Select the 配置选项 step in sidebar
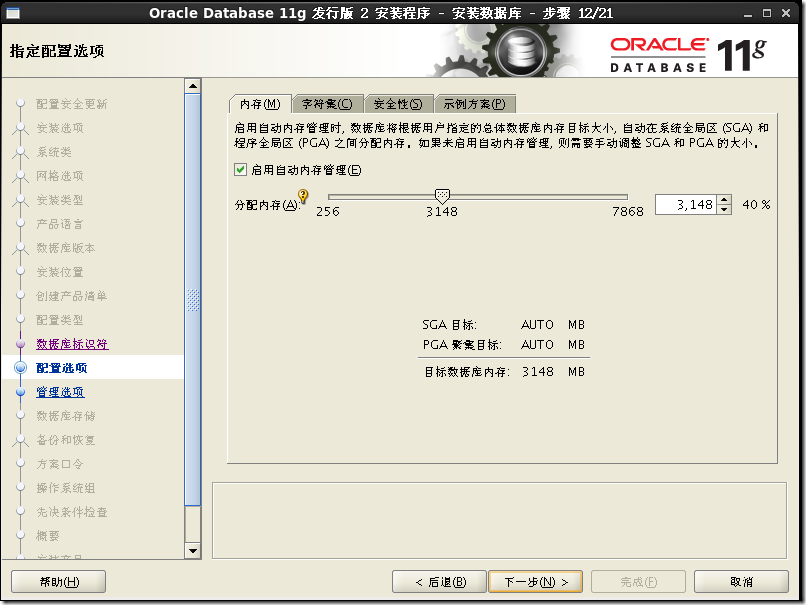806x605 pixels. coord(62,368)
